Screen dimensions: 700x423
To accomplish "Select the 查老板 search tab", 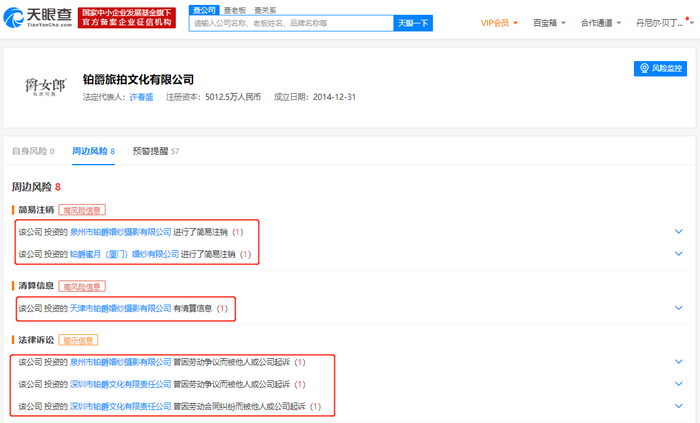I will coord(235,10).
